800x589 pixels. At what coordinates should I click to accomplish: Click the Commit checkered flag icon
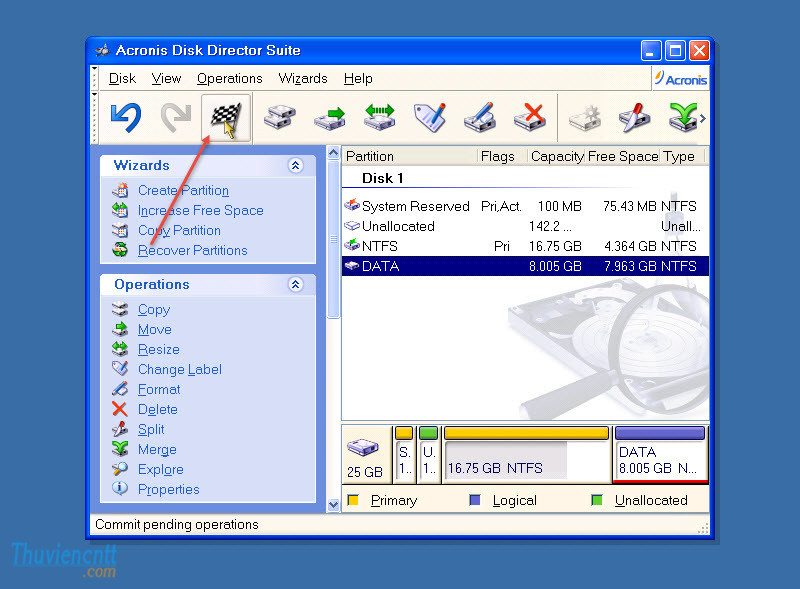tap(226, 118)
